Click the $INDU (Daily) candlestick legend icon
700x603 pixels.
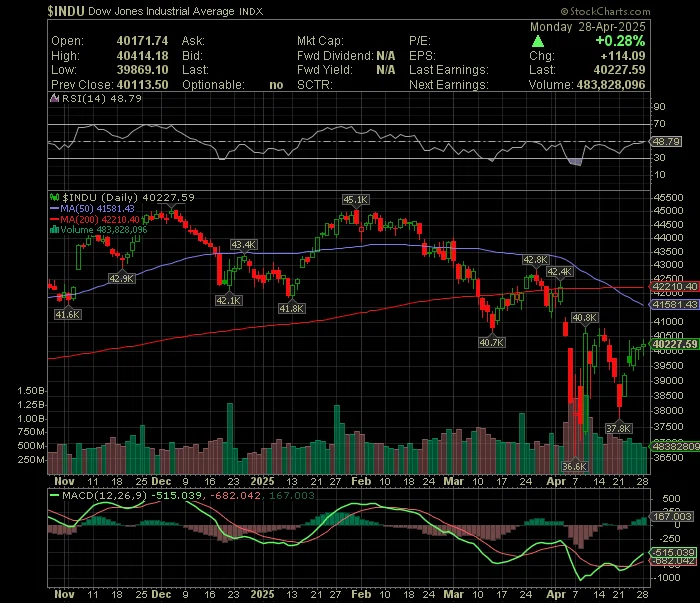54,198
